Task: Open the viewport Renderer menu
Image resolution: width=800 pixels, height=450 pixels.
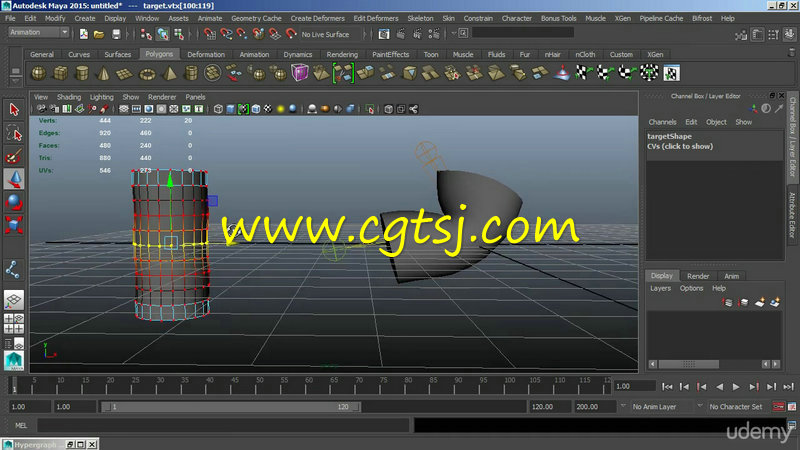Action: pyautogui.click(x=162, y=97)
